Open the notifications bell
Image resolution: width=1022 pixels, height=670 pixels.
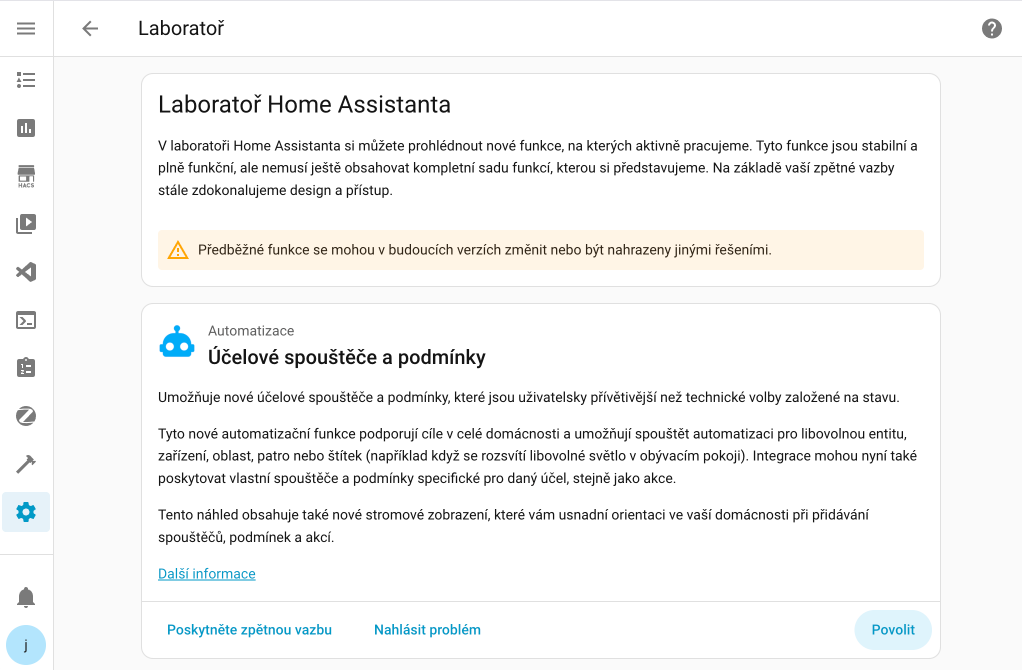pos(25,595)
